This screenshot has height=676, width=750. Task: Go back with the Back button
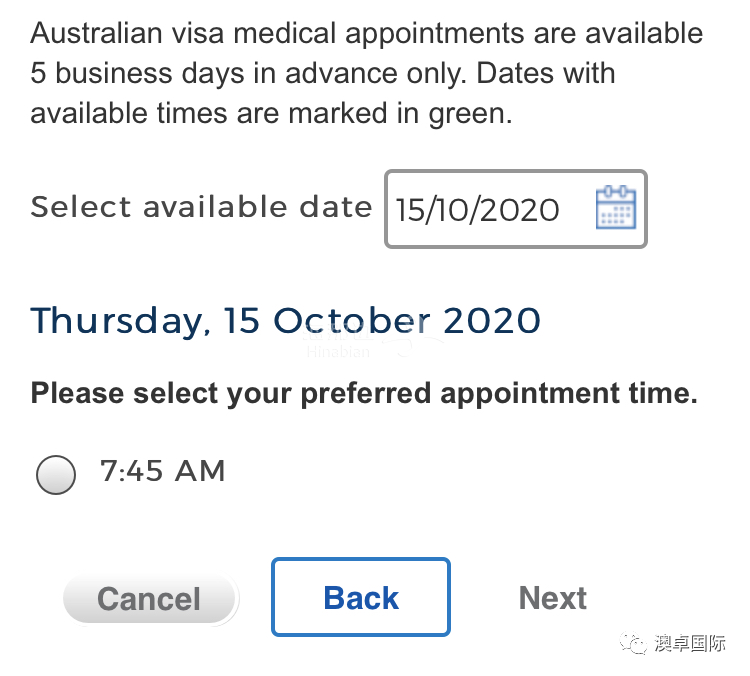361,597
